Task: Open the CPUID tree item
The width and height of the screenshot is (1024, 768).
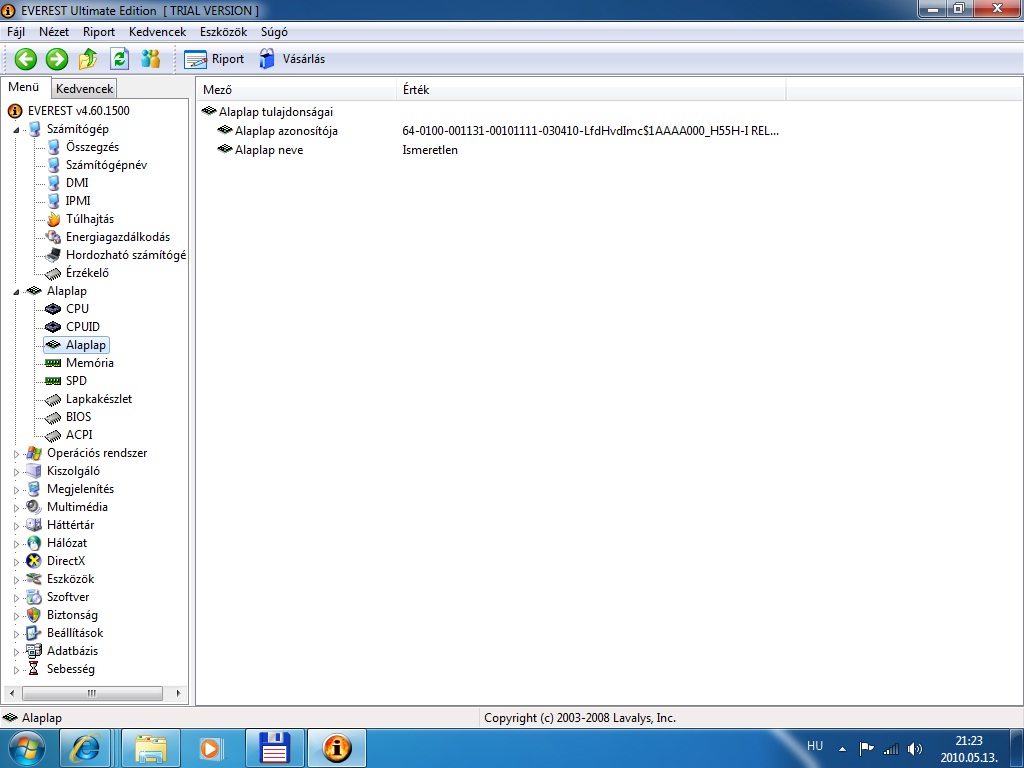Action: tap(82, 327)
